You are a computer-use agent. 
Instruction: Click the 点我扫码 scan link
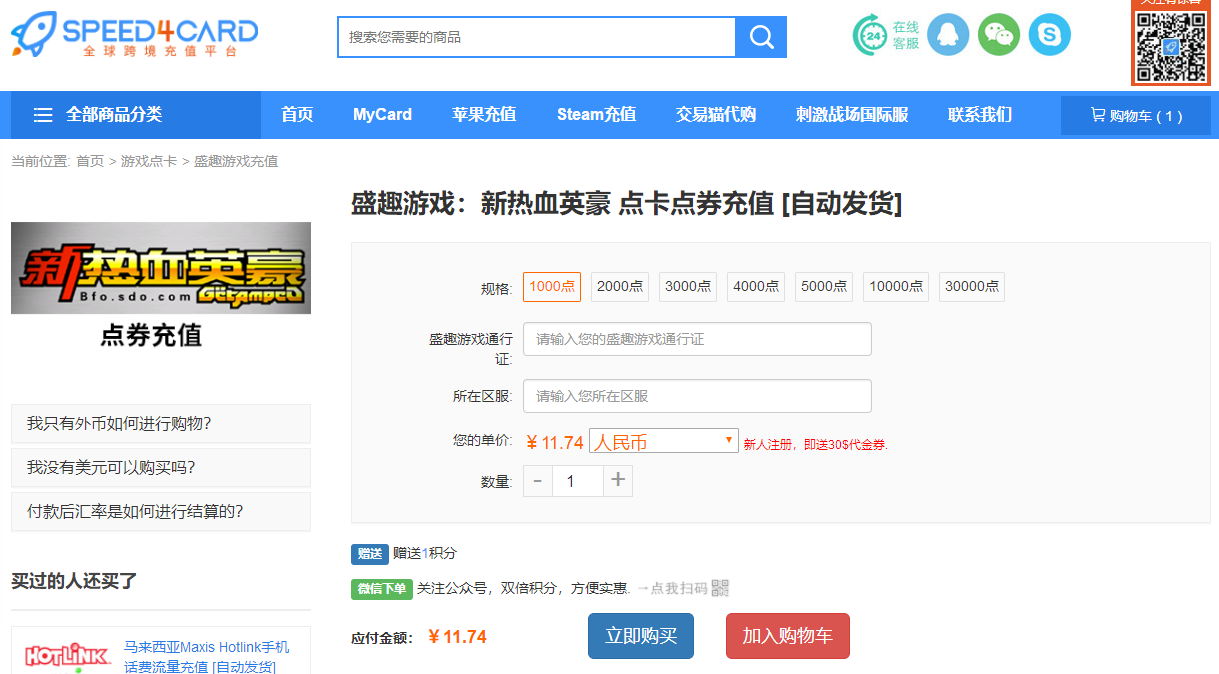point(679,588)
